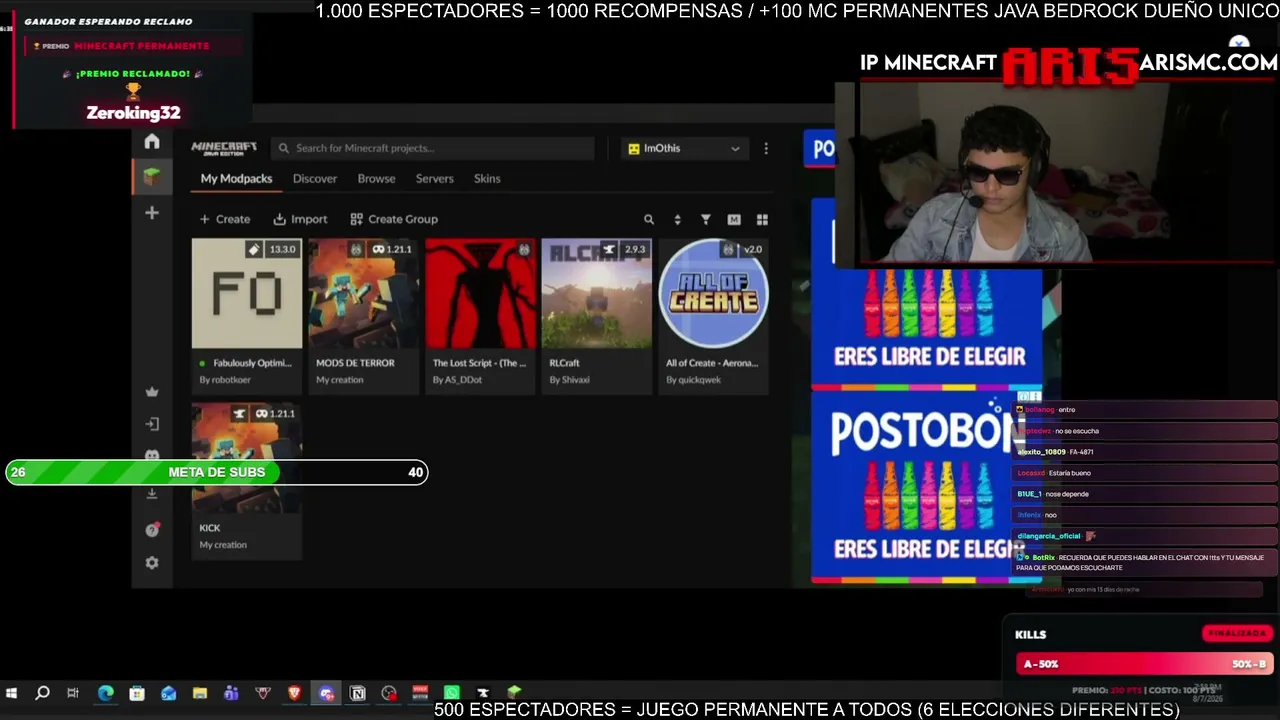The height and width of the screenshot is (720, 1280).
Task: Open OBS Studio from the taskbar
Action: tap(389, 693)
